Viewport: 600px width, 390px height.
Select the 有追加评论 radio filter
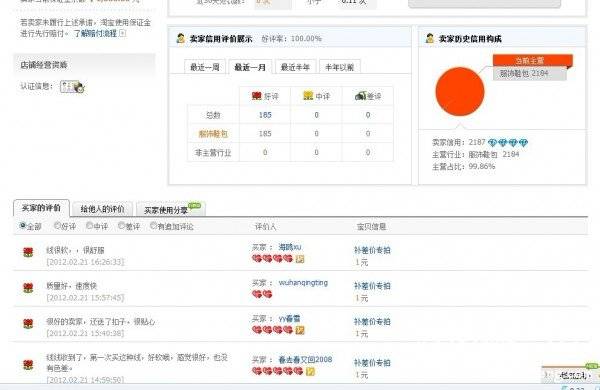tap(153, 226)
